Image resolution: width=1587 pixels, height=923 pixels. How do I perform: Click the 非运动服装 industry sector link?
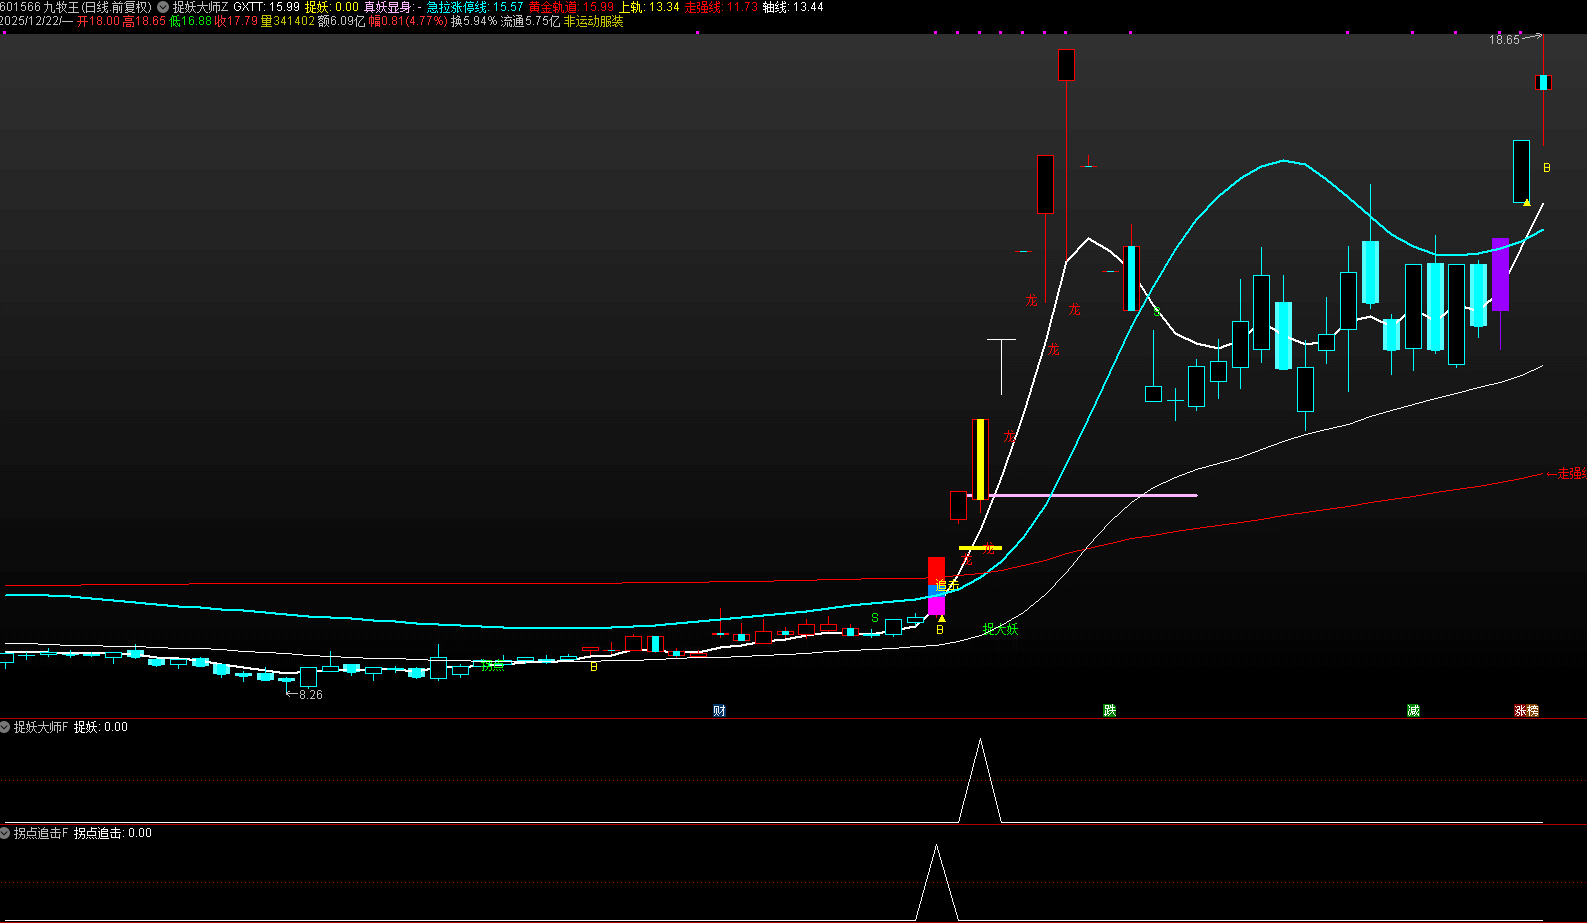pos(594,21)
